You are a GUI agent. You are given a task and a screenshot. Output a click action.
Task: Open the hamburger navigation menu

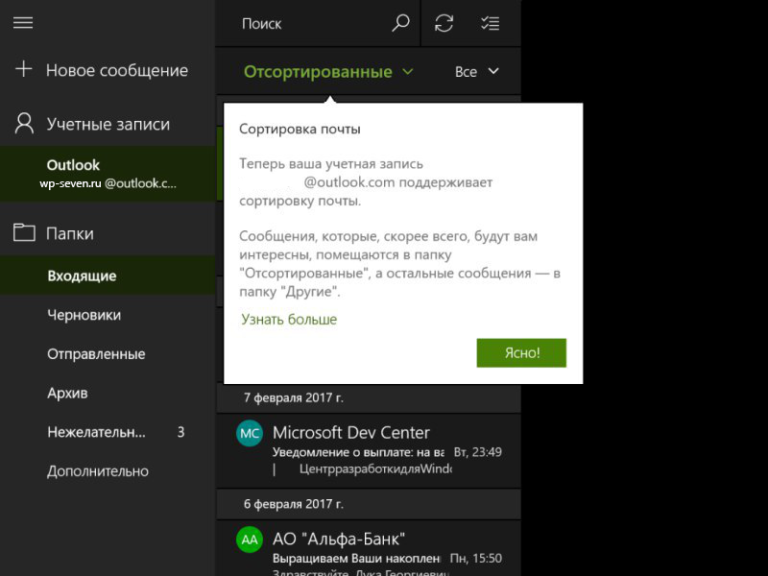point(23,23)
